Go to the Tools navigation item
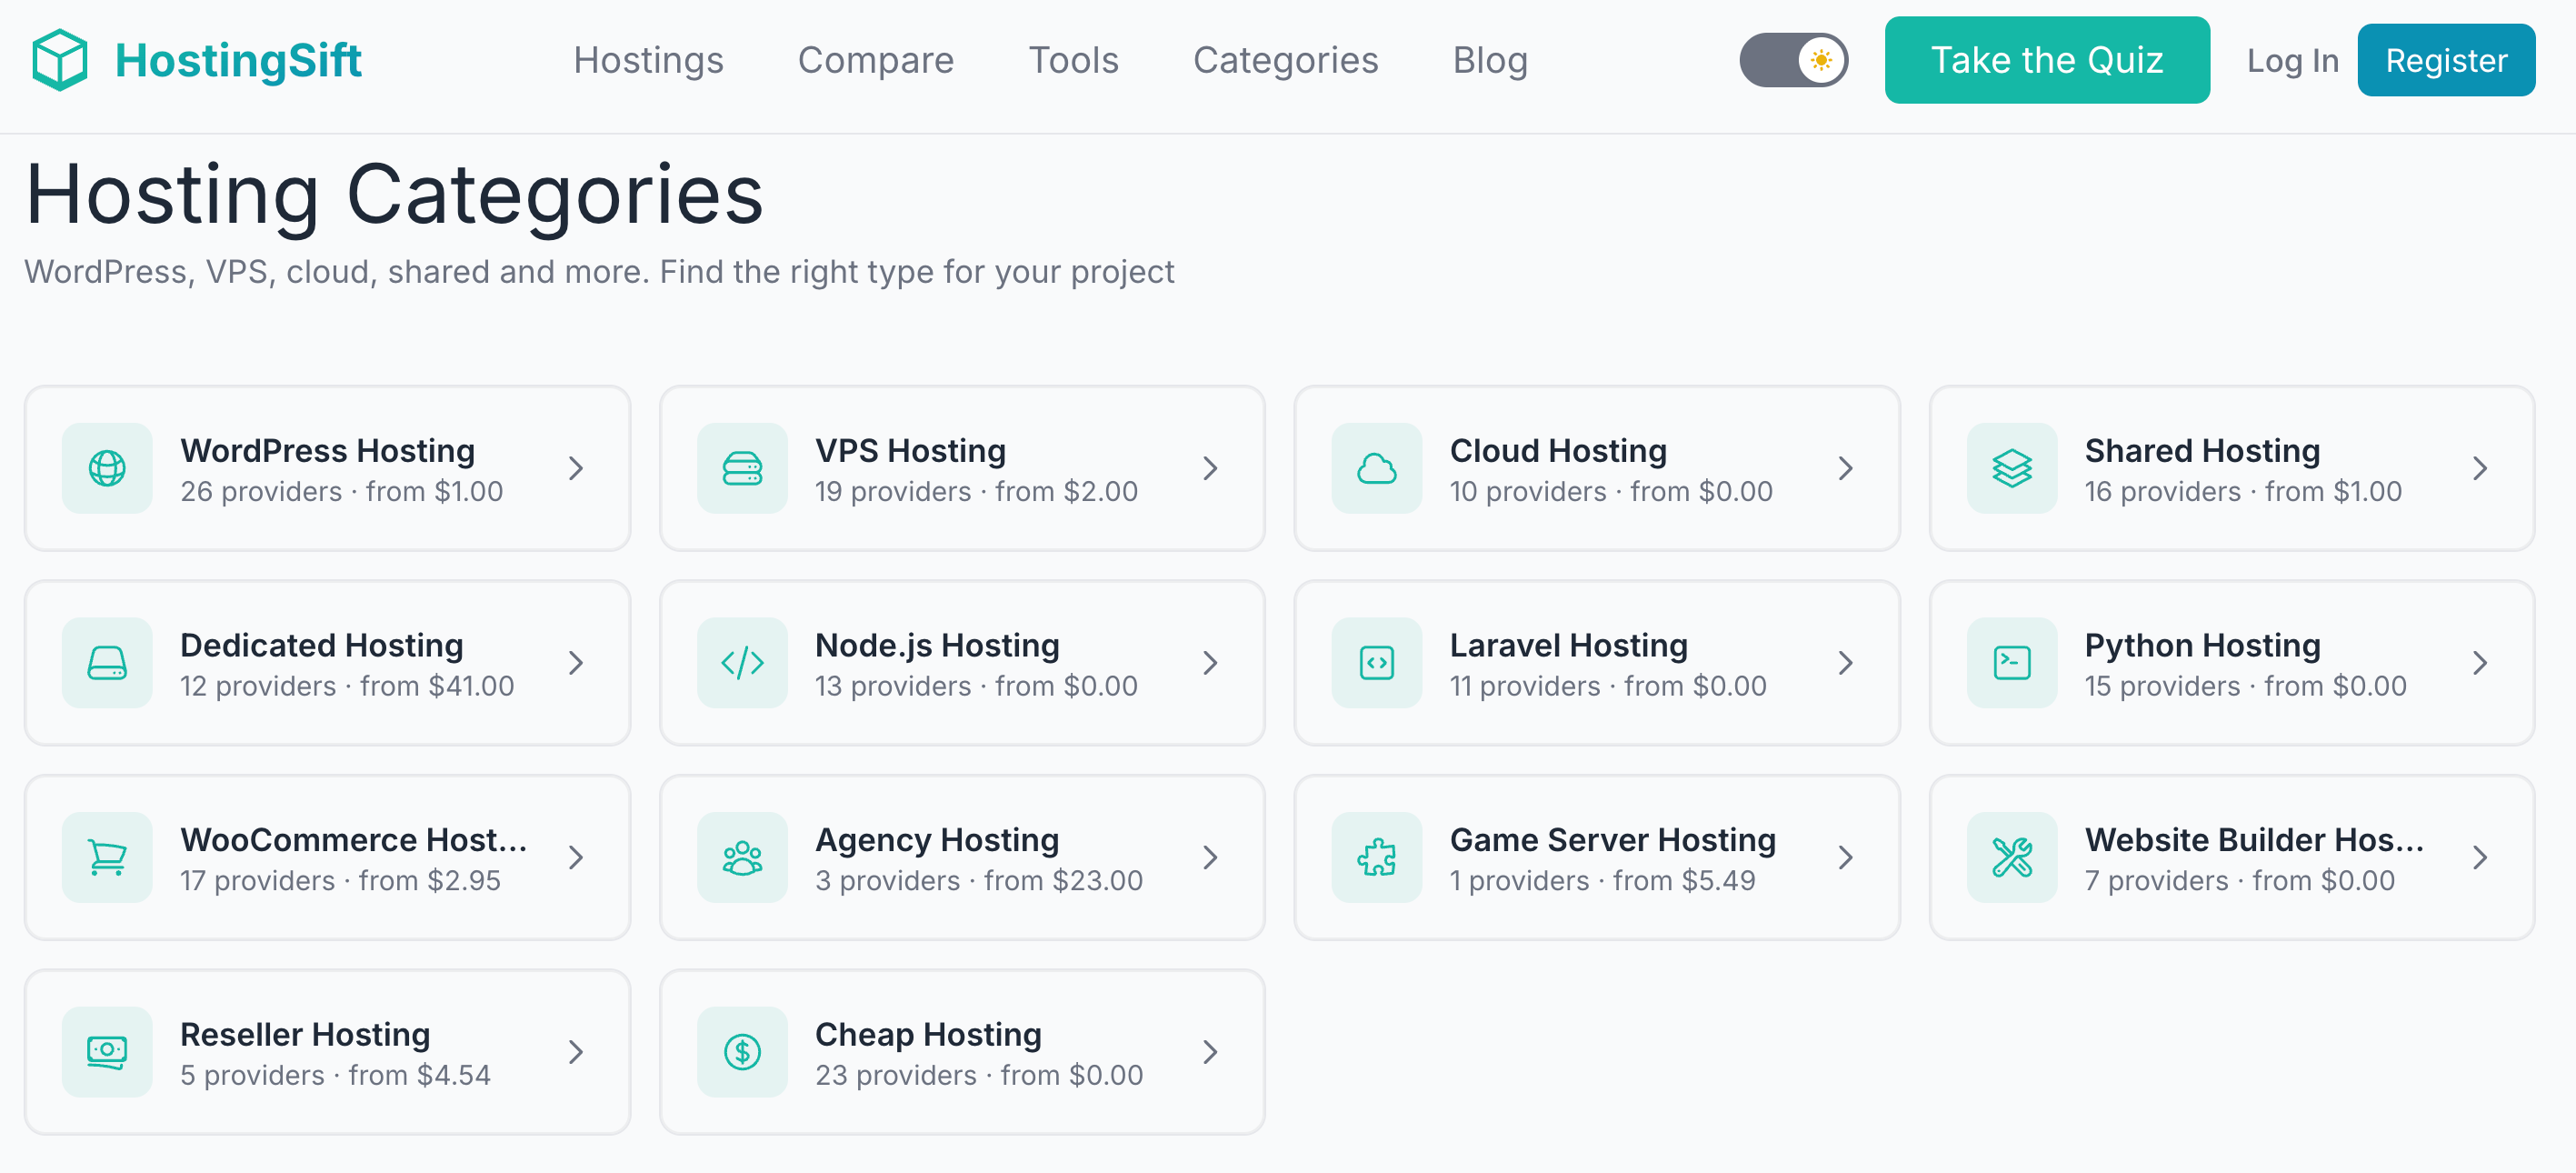The width and height of the screenshot is (2576, 1173). pos(1073,60)
